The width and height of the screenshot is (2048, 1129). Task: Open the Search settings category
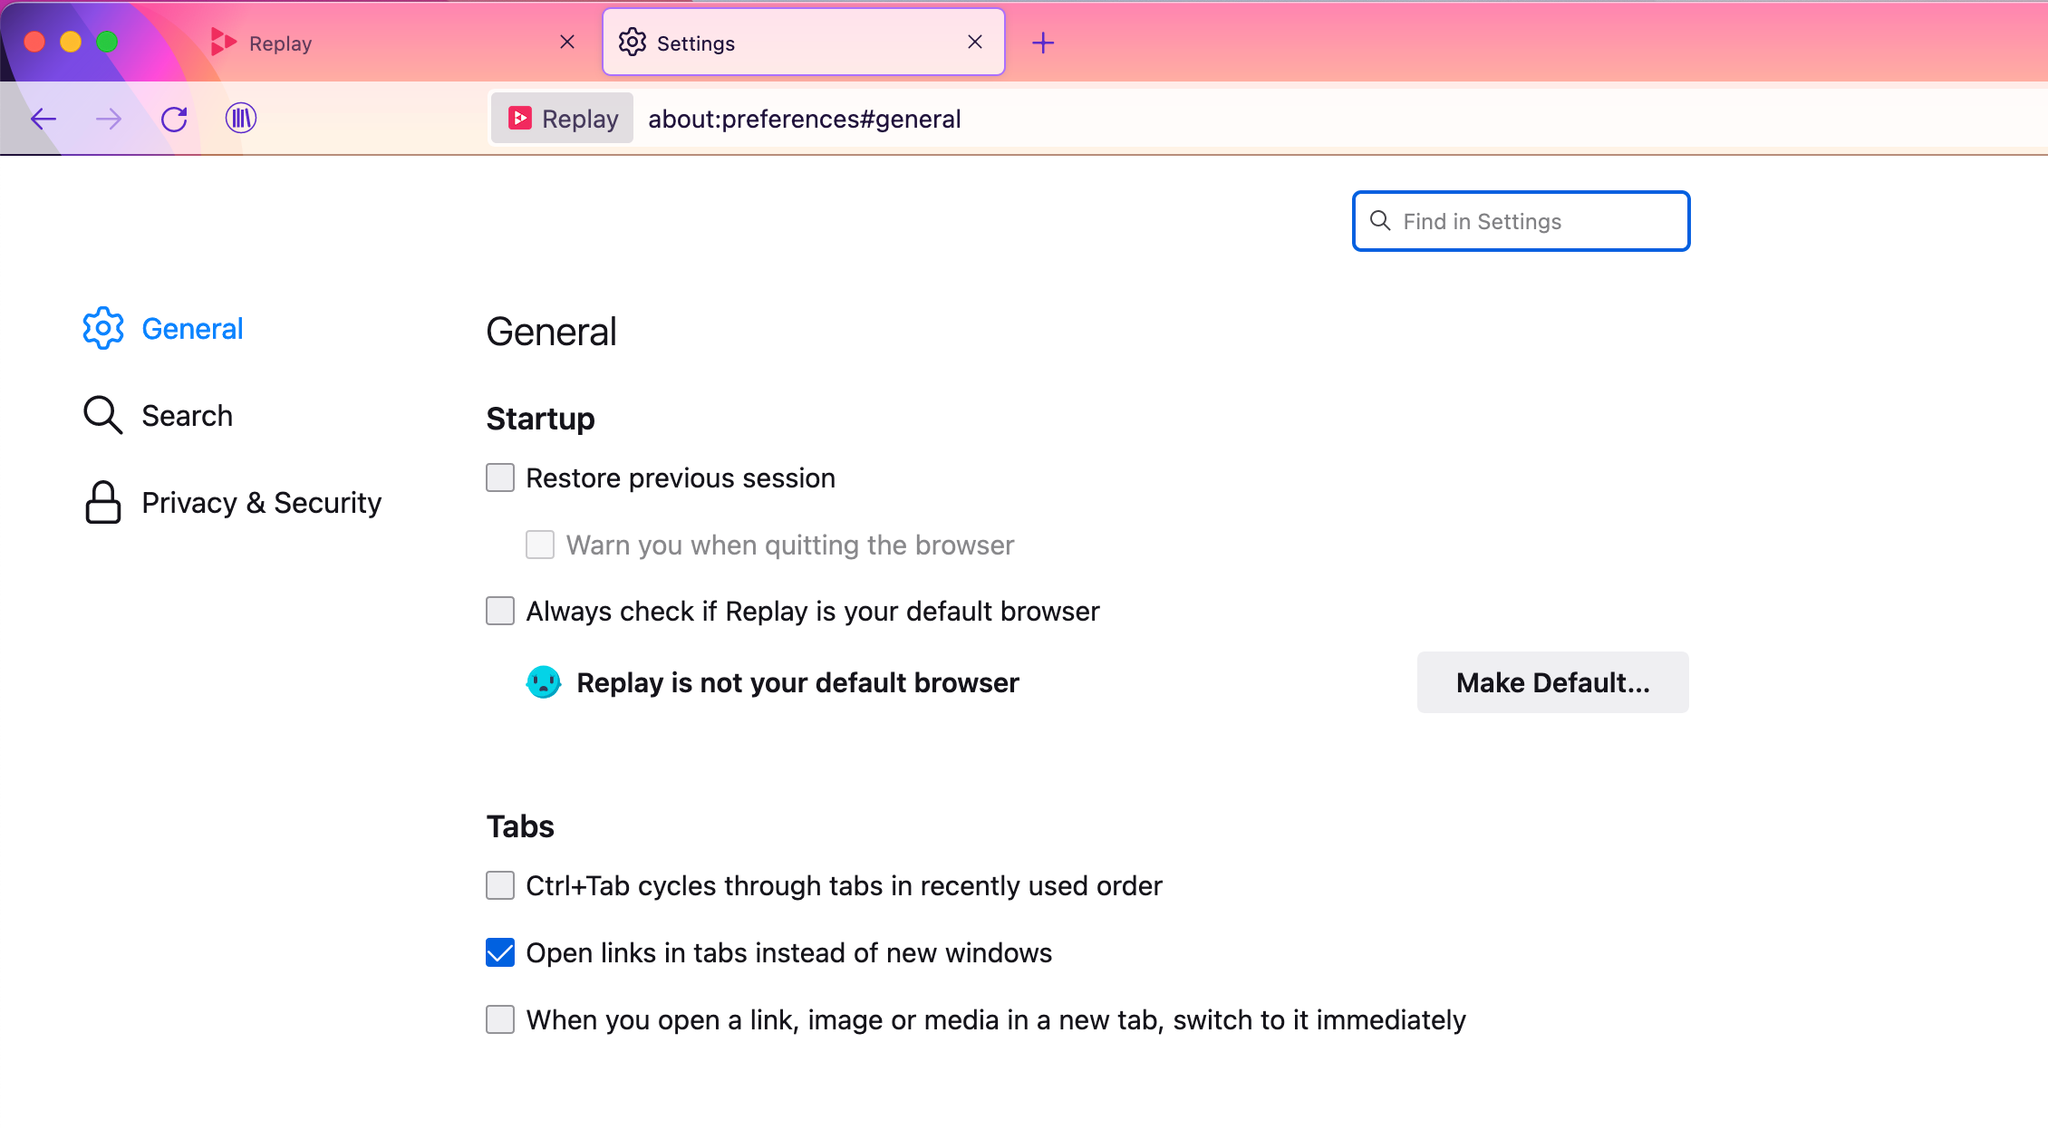pos(158,415)
